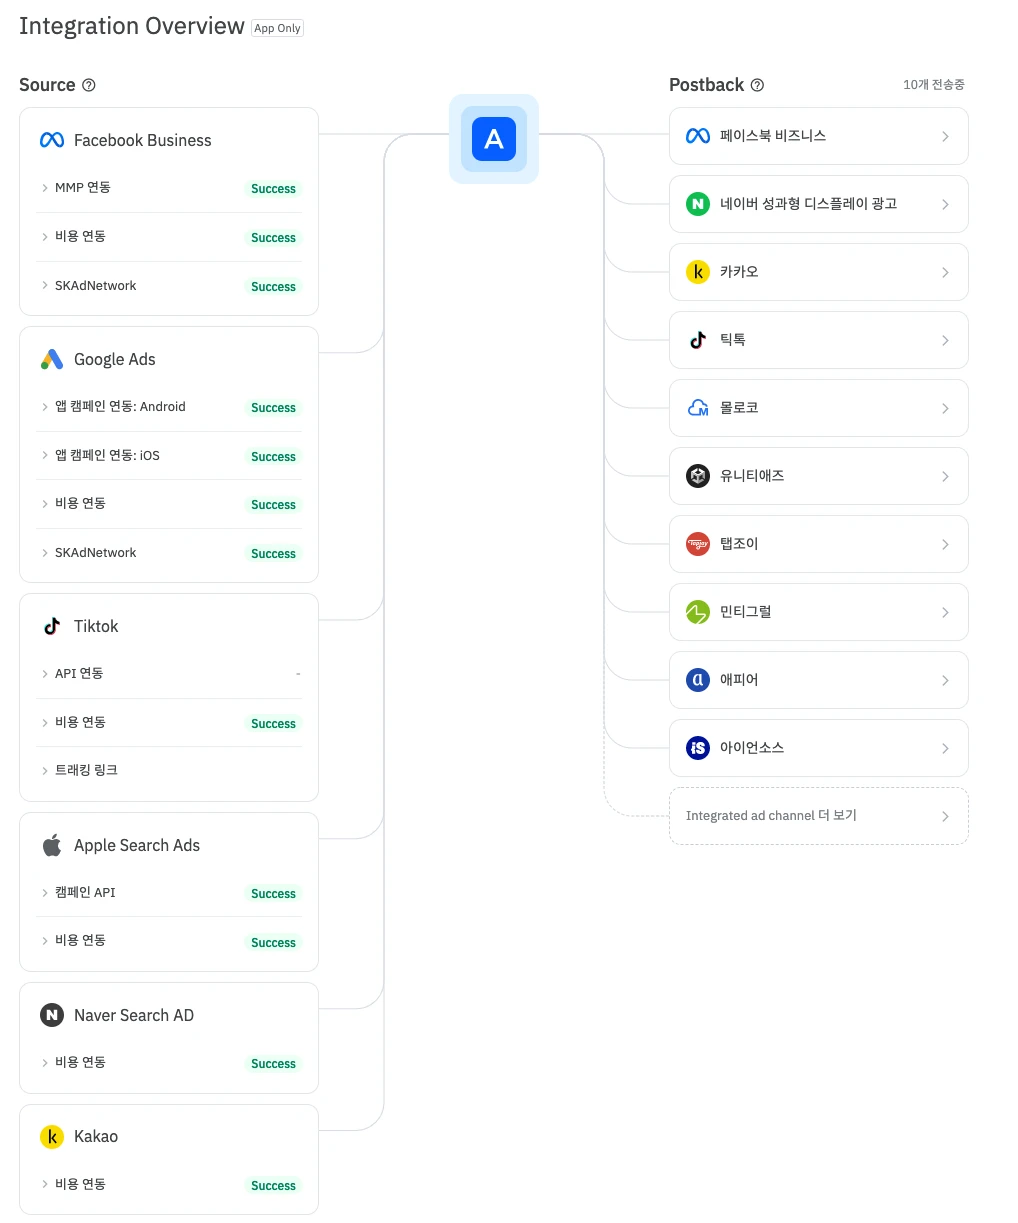Screen dimensions: 1018x1223
Task: Click the Apple logo beside Apple Search Ads
Action: click(52, 846)
